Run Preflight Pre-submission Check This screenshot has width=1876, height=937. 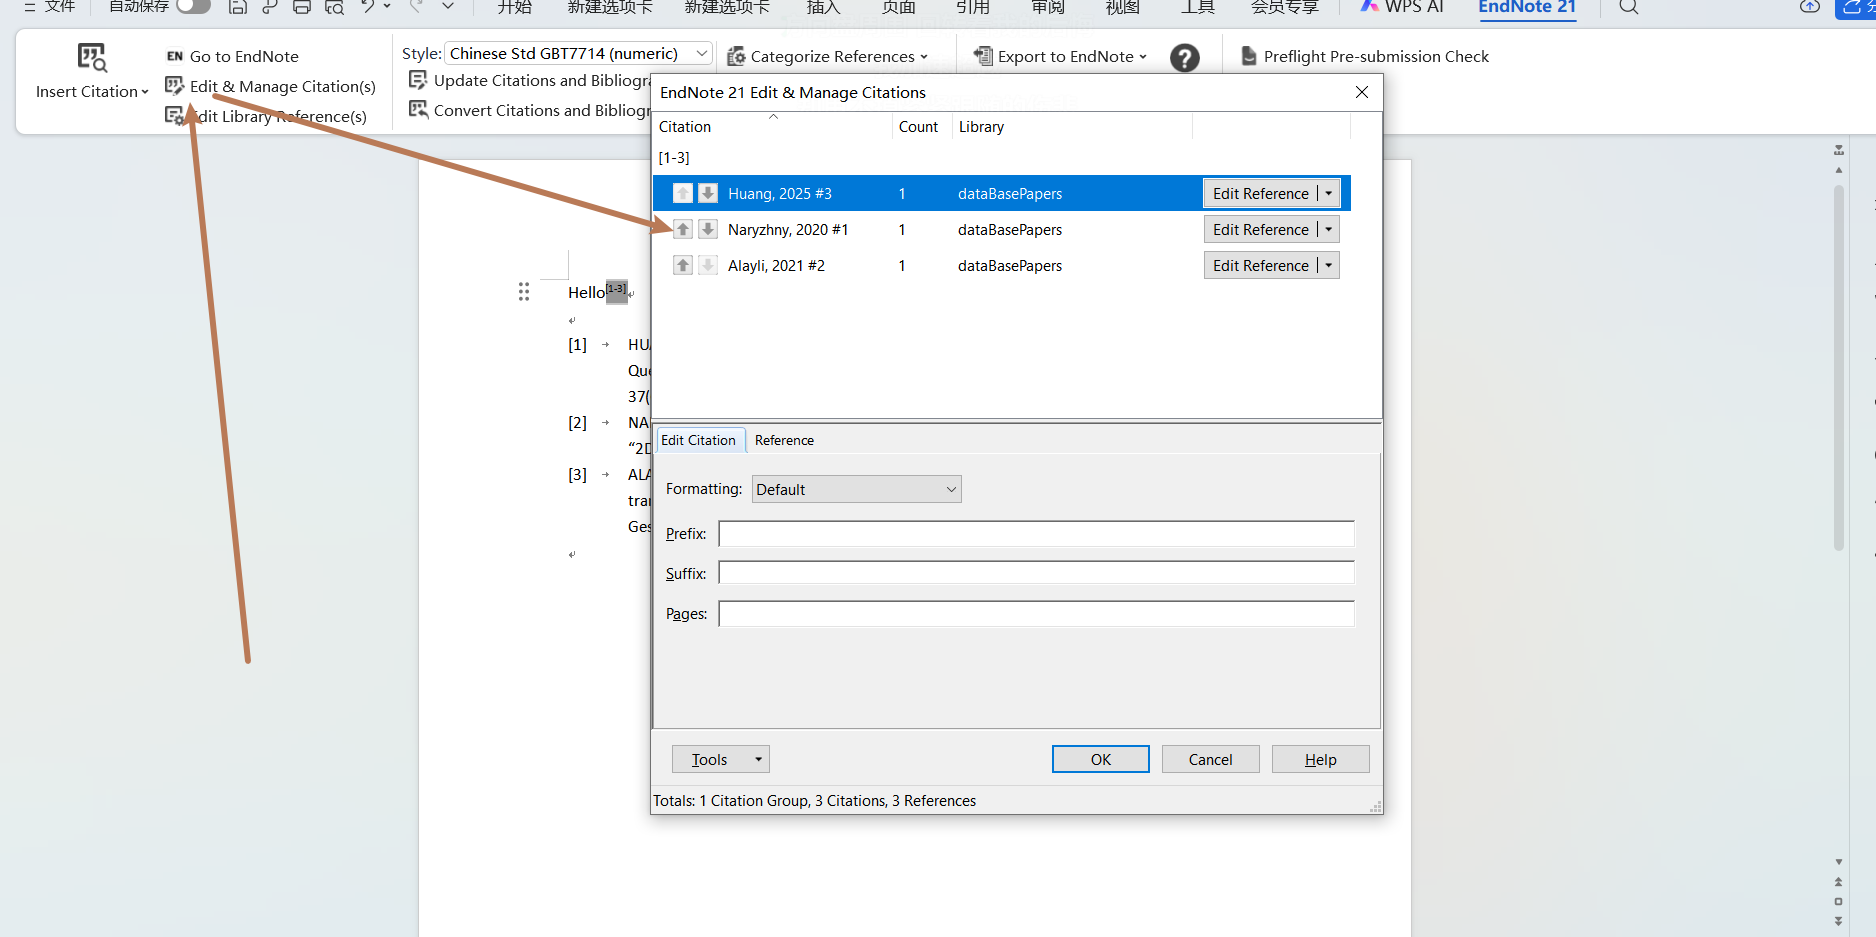(1366, 56)
